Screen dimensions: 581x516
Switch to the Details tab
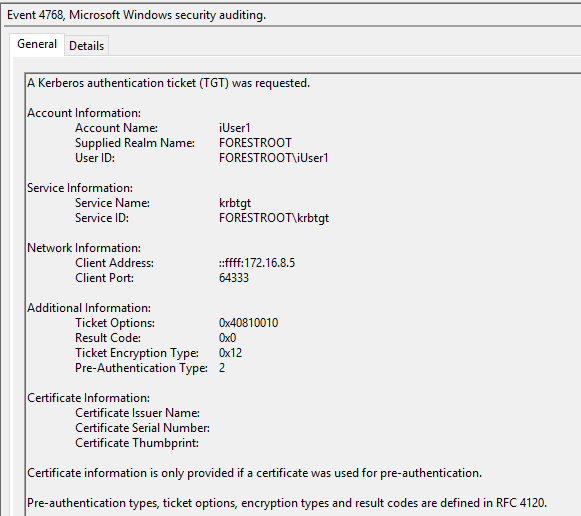(86, 46)
